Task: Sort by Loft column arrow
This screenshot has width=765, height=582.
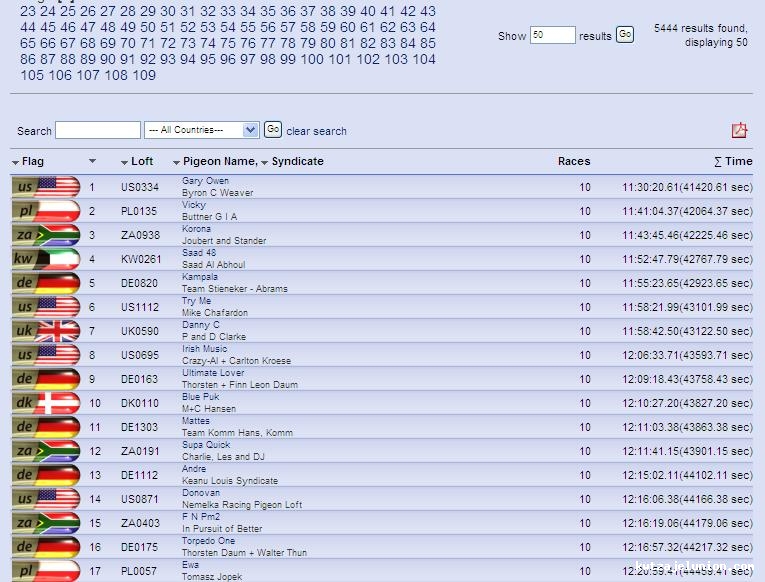Action: click(125, 162)
